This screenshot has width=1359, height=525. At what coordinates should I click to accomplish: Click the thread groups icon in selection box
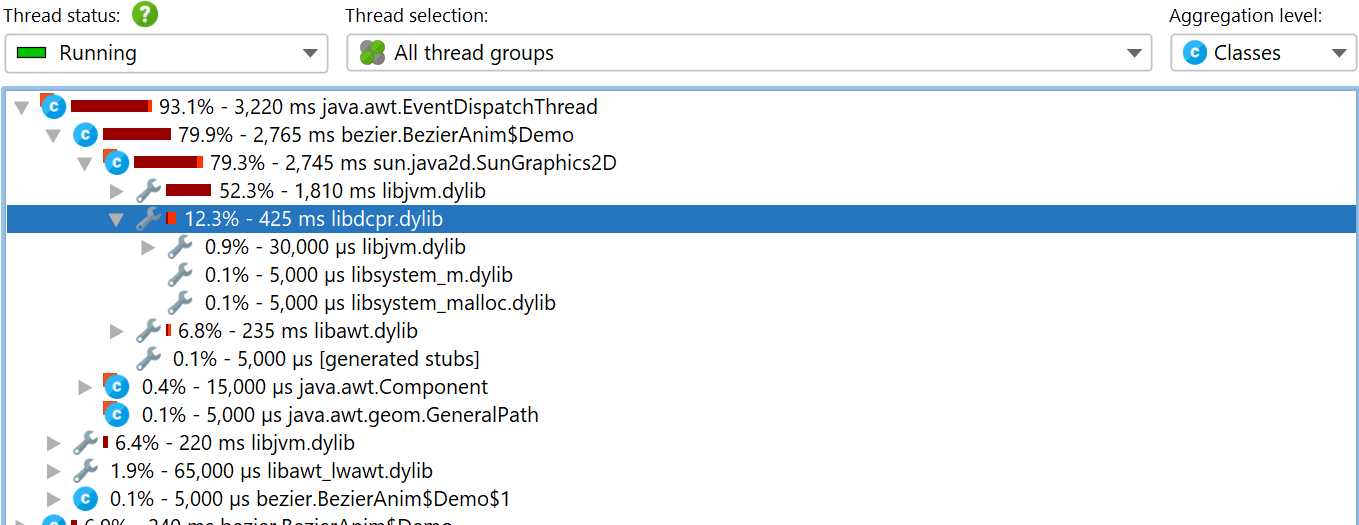coord(373,53)
